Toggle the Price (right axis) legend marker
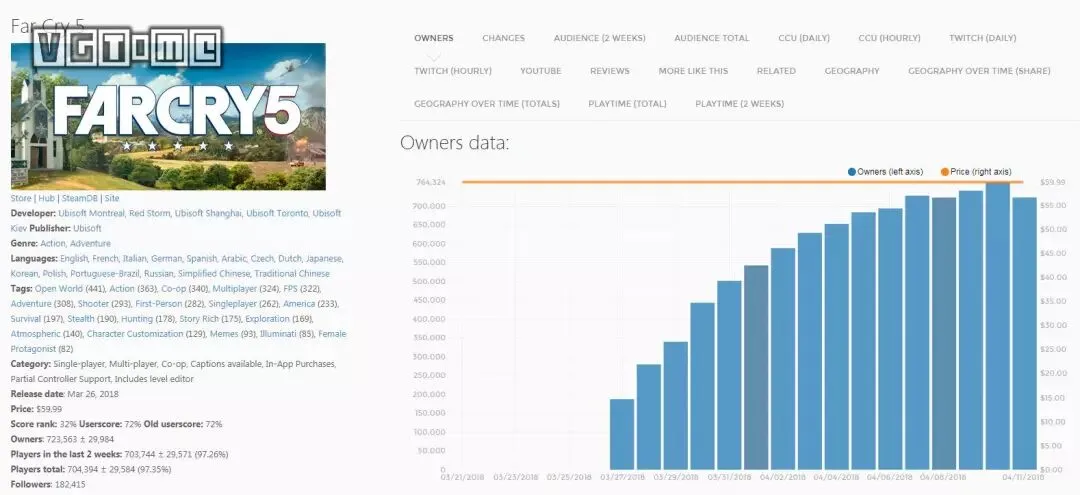Screen dimensions: 1080x495 click(944, 171)
